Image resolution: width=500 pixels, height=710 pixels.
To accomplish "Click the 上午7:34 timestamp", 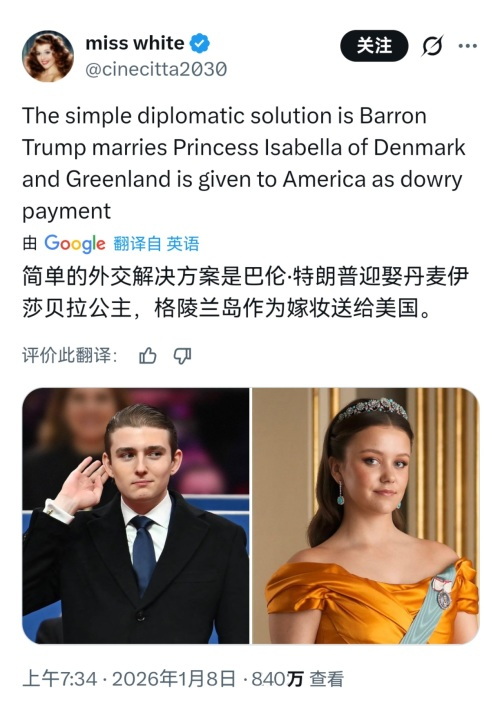I will point(59,679).
